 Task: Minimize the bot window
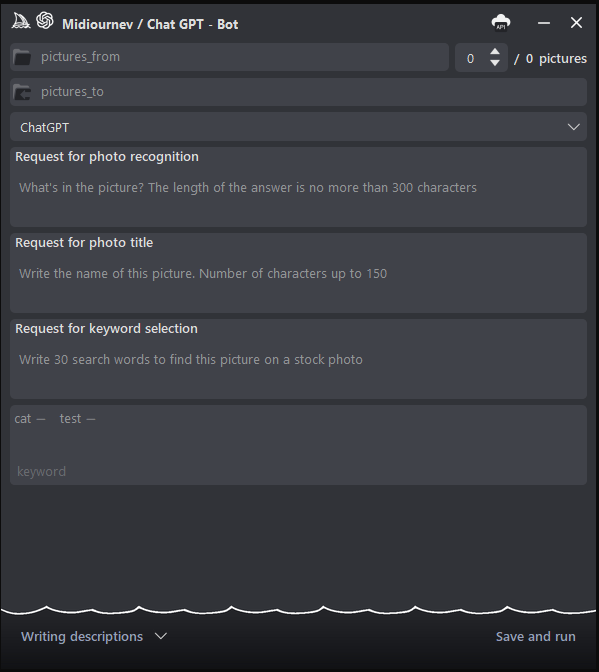(544, 23)
